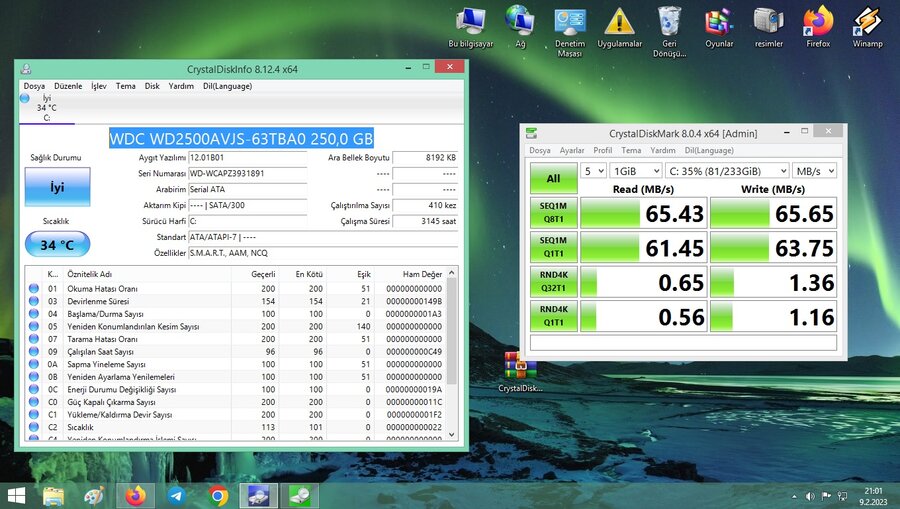Click the 34 °C temperature button
This screenshot has height=509, width=900.
click(x=57, y=245)
